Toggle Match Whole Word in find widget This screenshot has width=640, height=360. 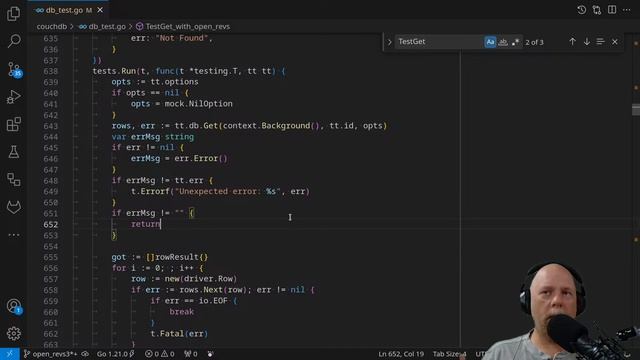click(503, 42)
